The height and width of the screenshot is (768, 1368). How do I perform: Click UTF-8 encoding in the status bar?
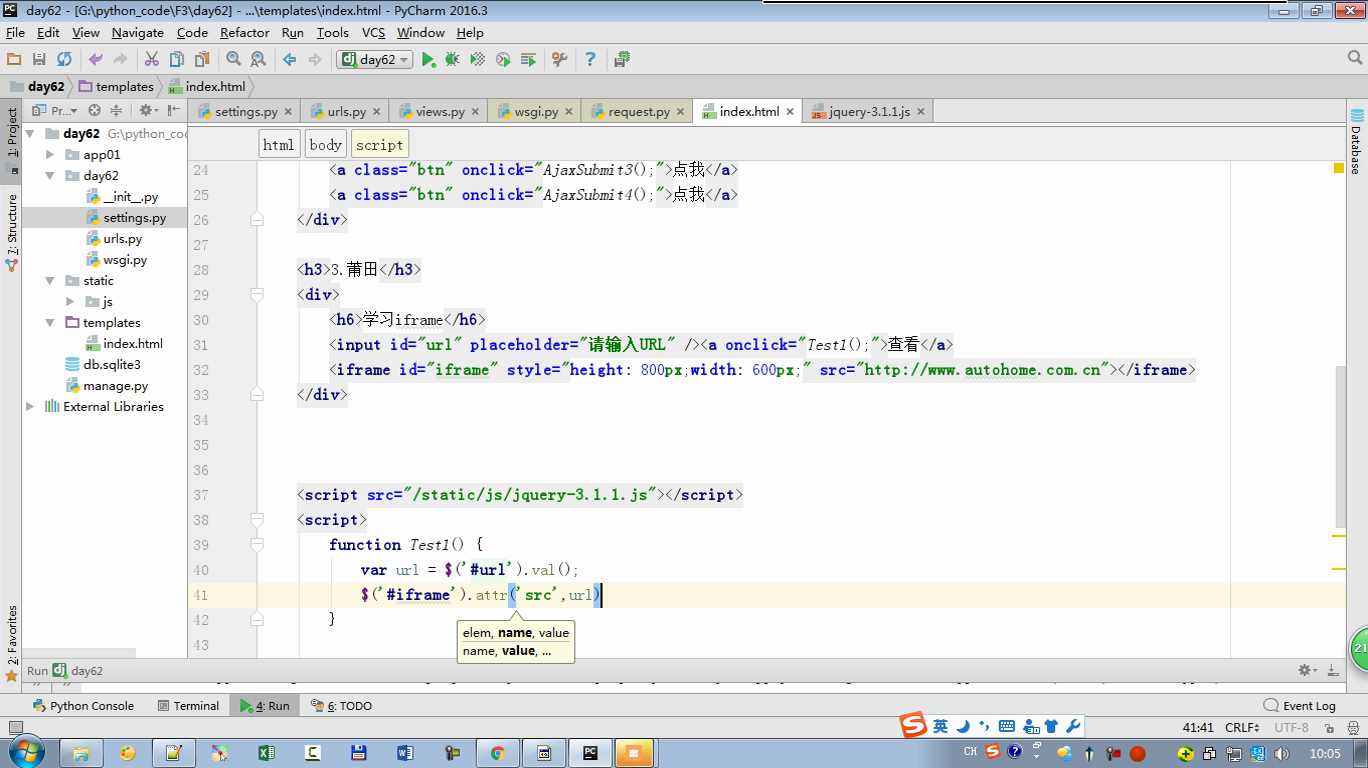tap(1291, 728)
